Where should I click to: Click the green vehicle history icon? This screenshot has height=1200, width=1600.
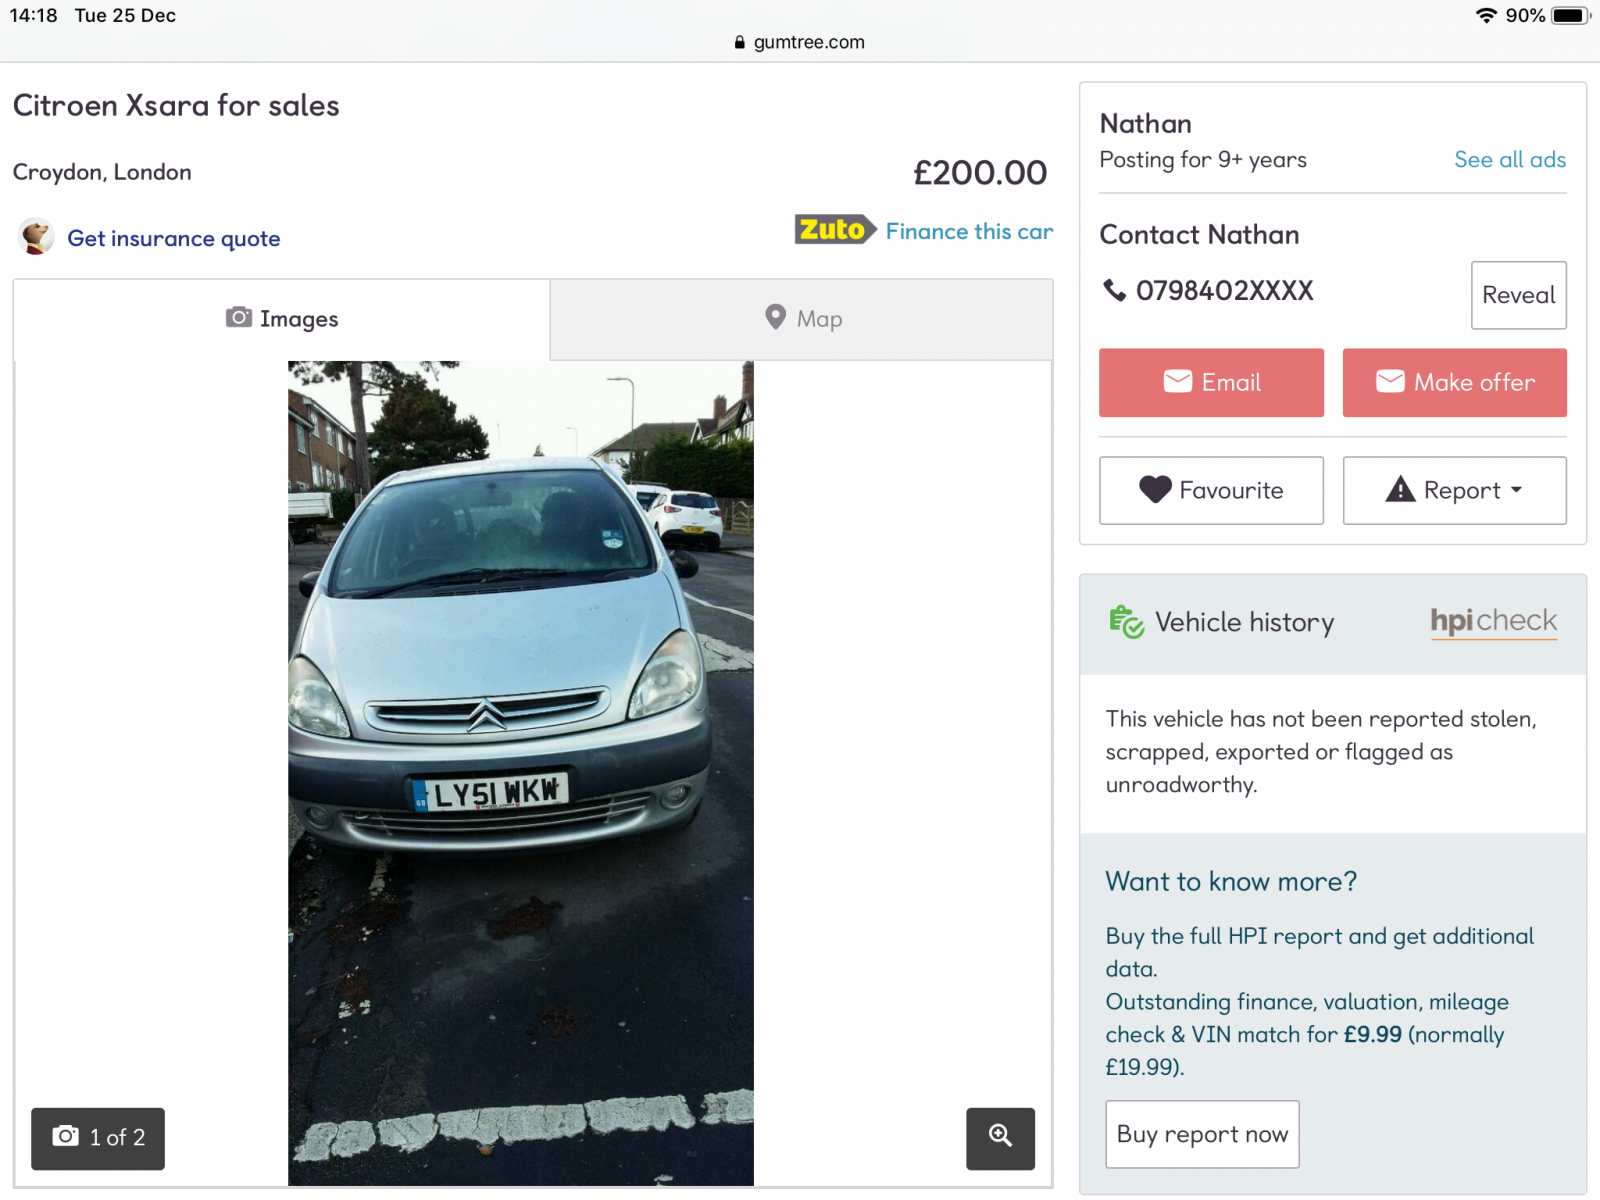[x=1126, y=622]
